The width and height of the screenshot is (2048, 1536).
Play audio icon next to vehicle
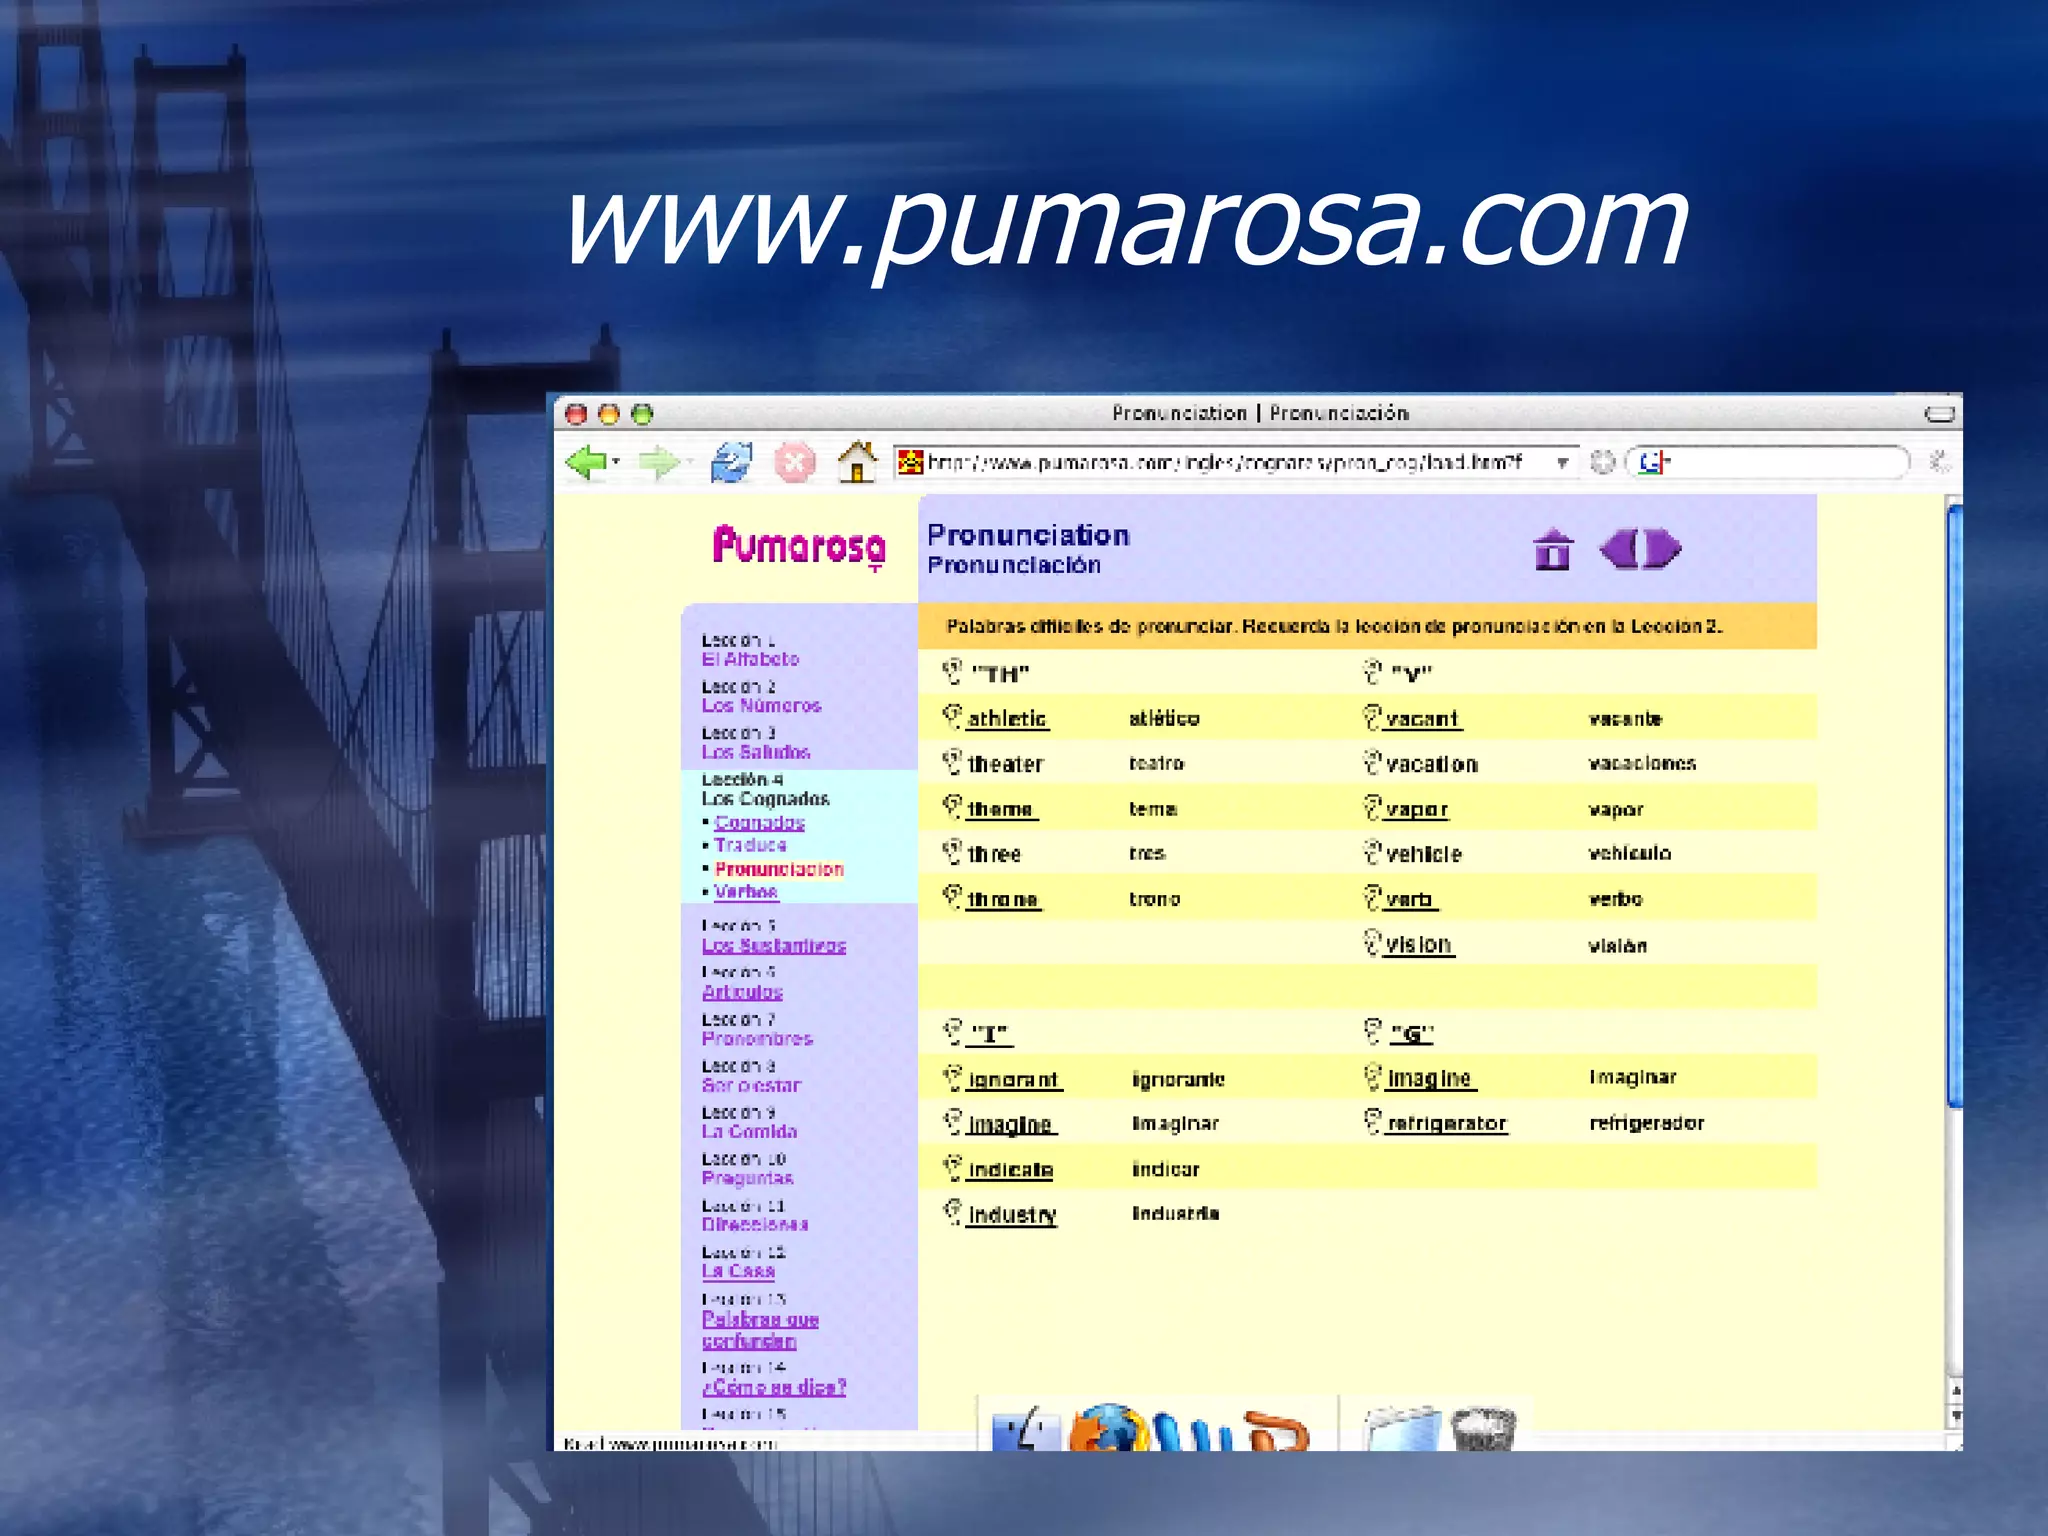tap(1373, 852)
